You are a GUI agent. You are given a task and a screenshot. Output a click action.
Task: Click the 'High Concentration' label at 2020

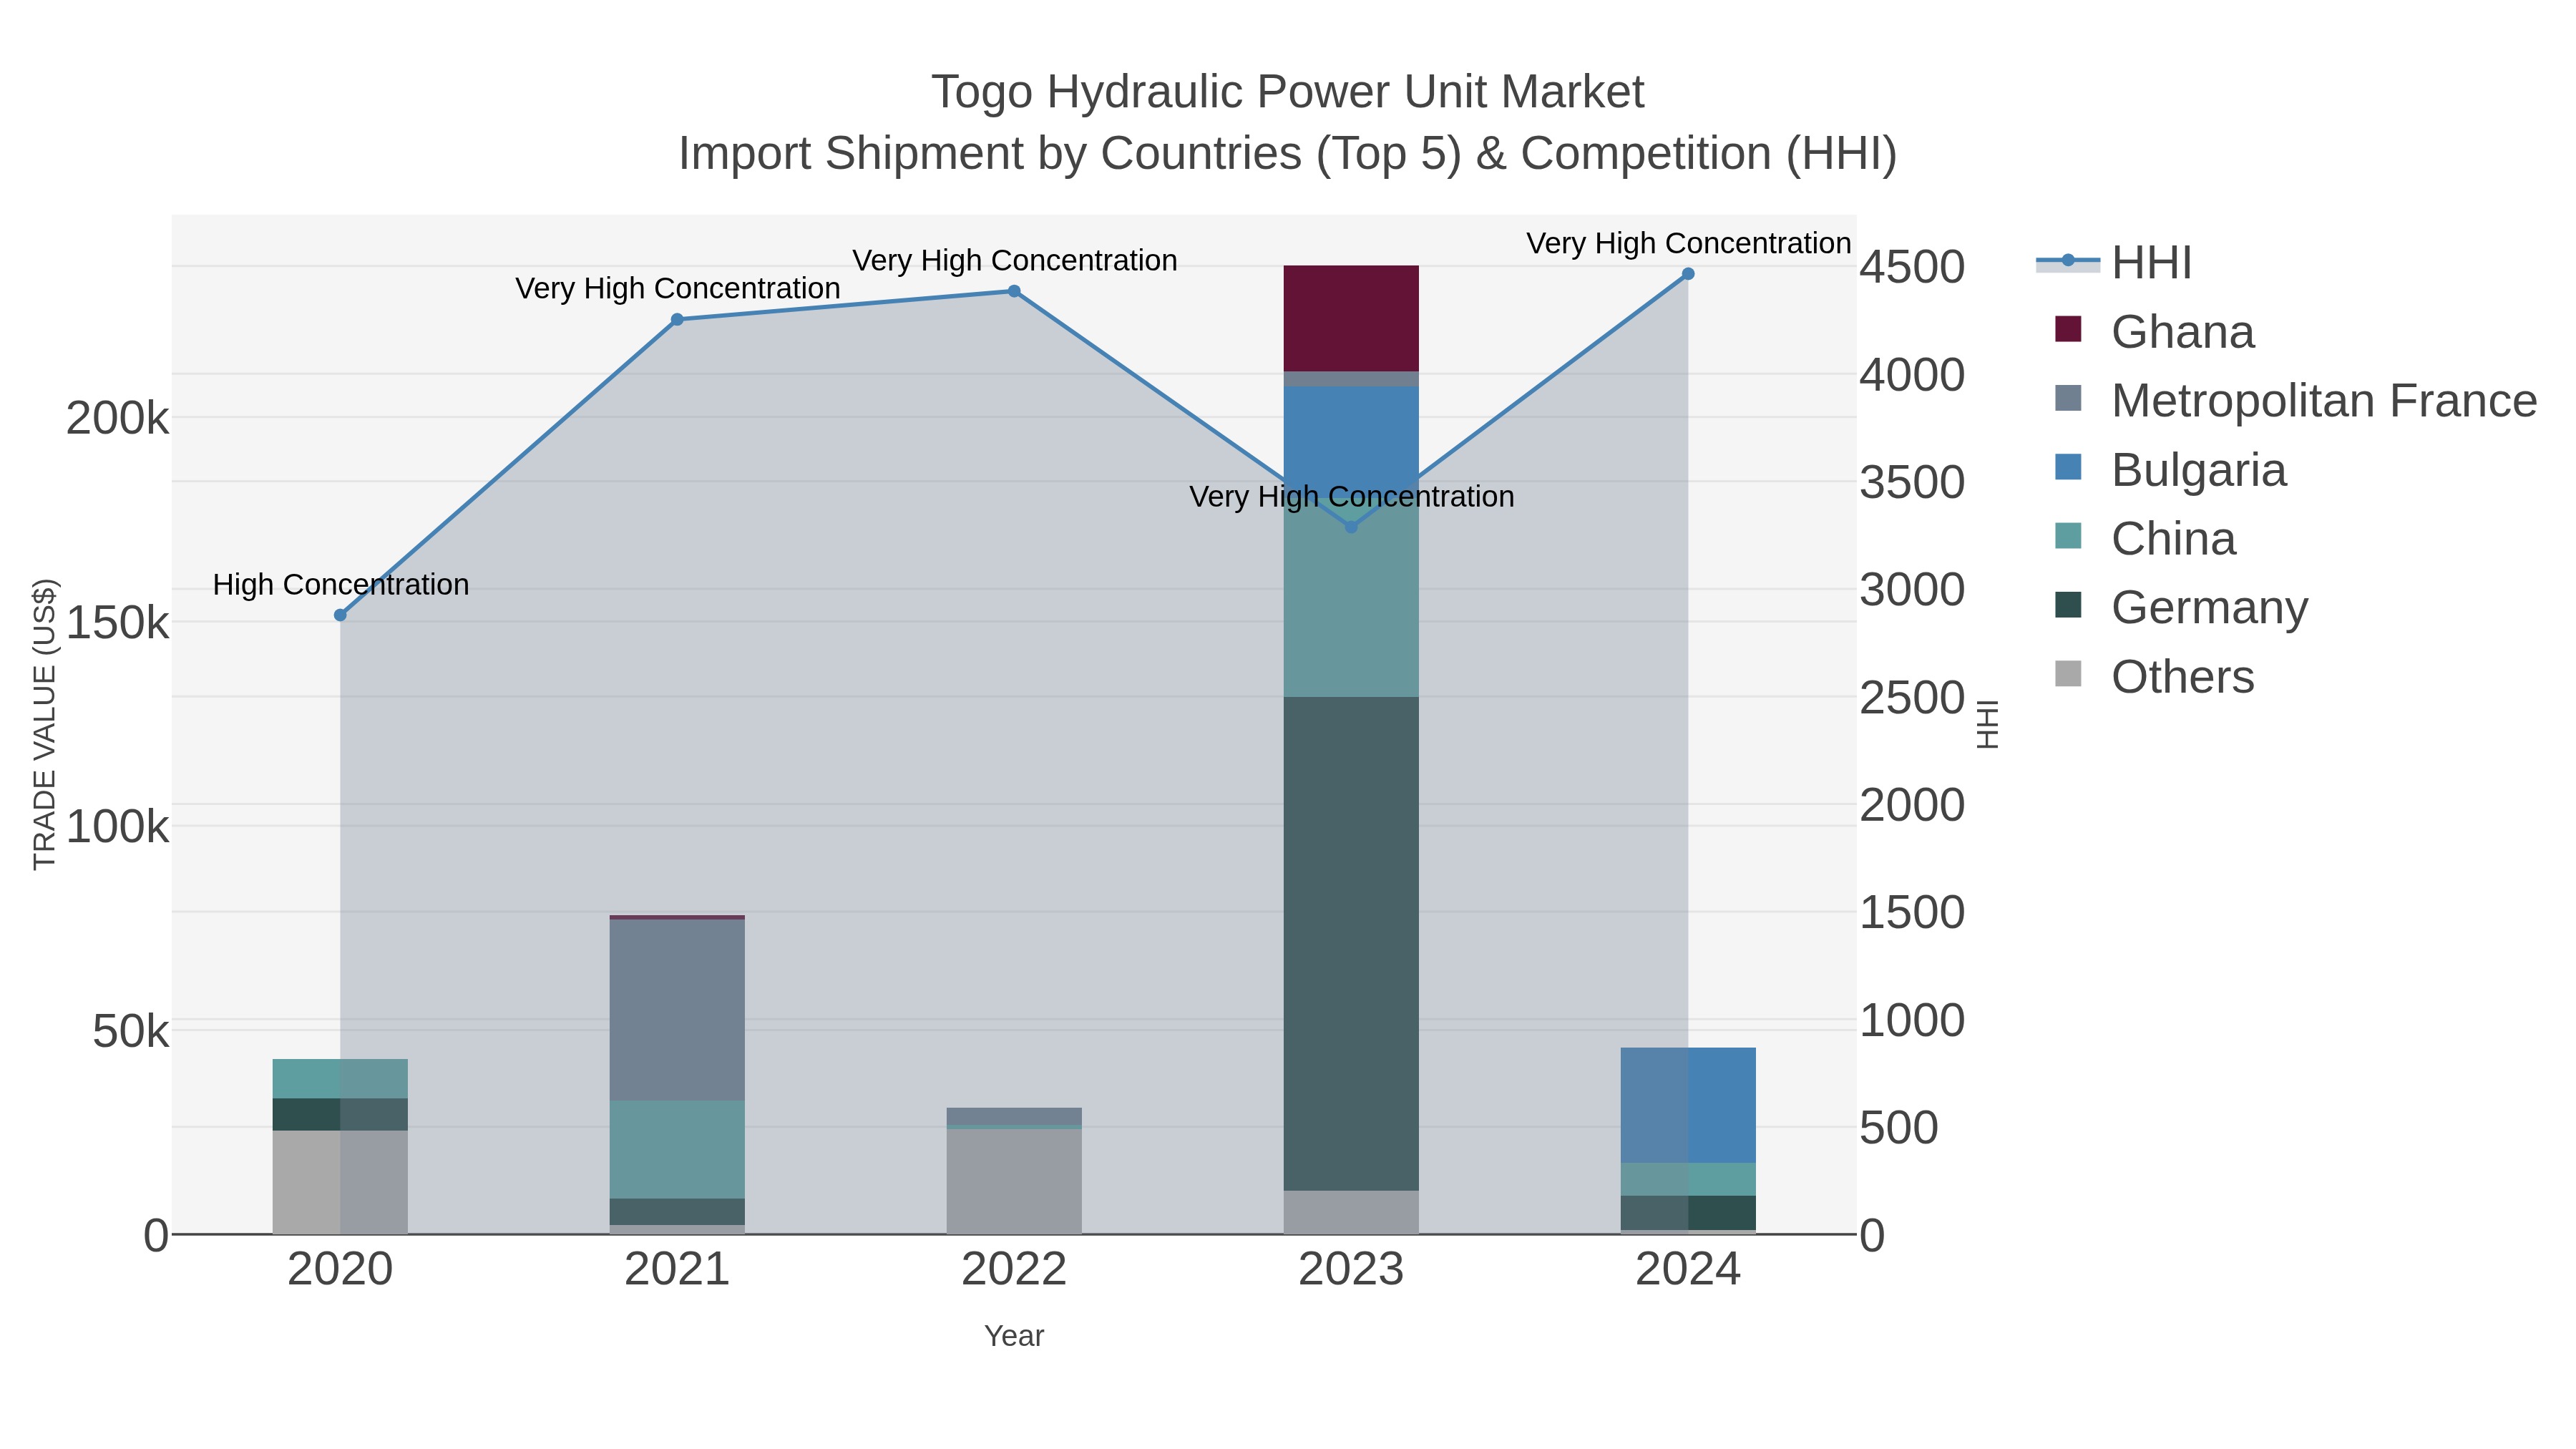(x=341, y=585)
